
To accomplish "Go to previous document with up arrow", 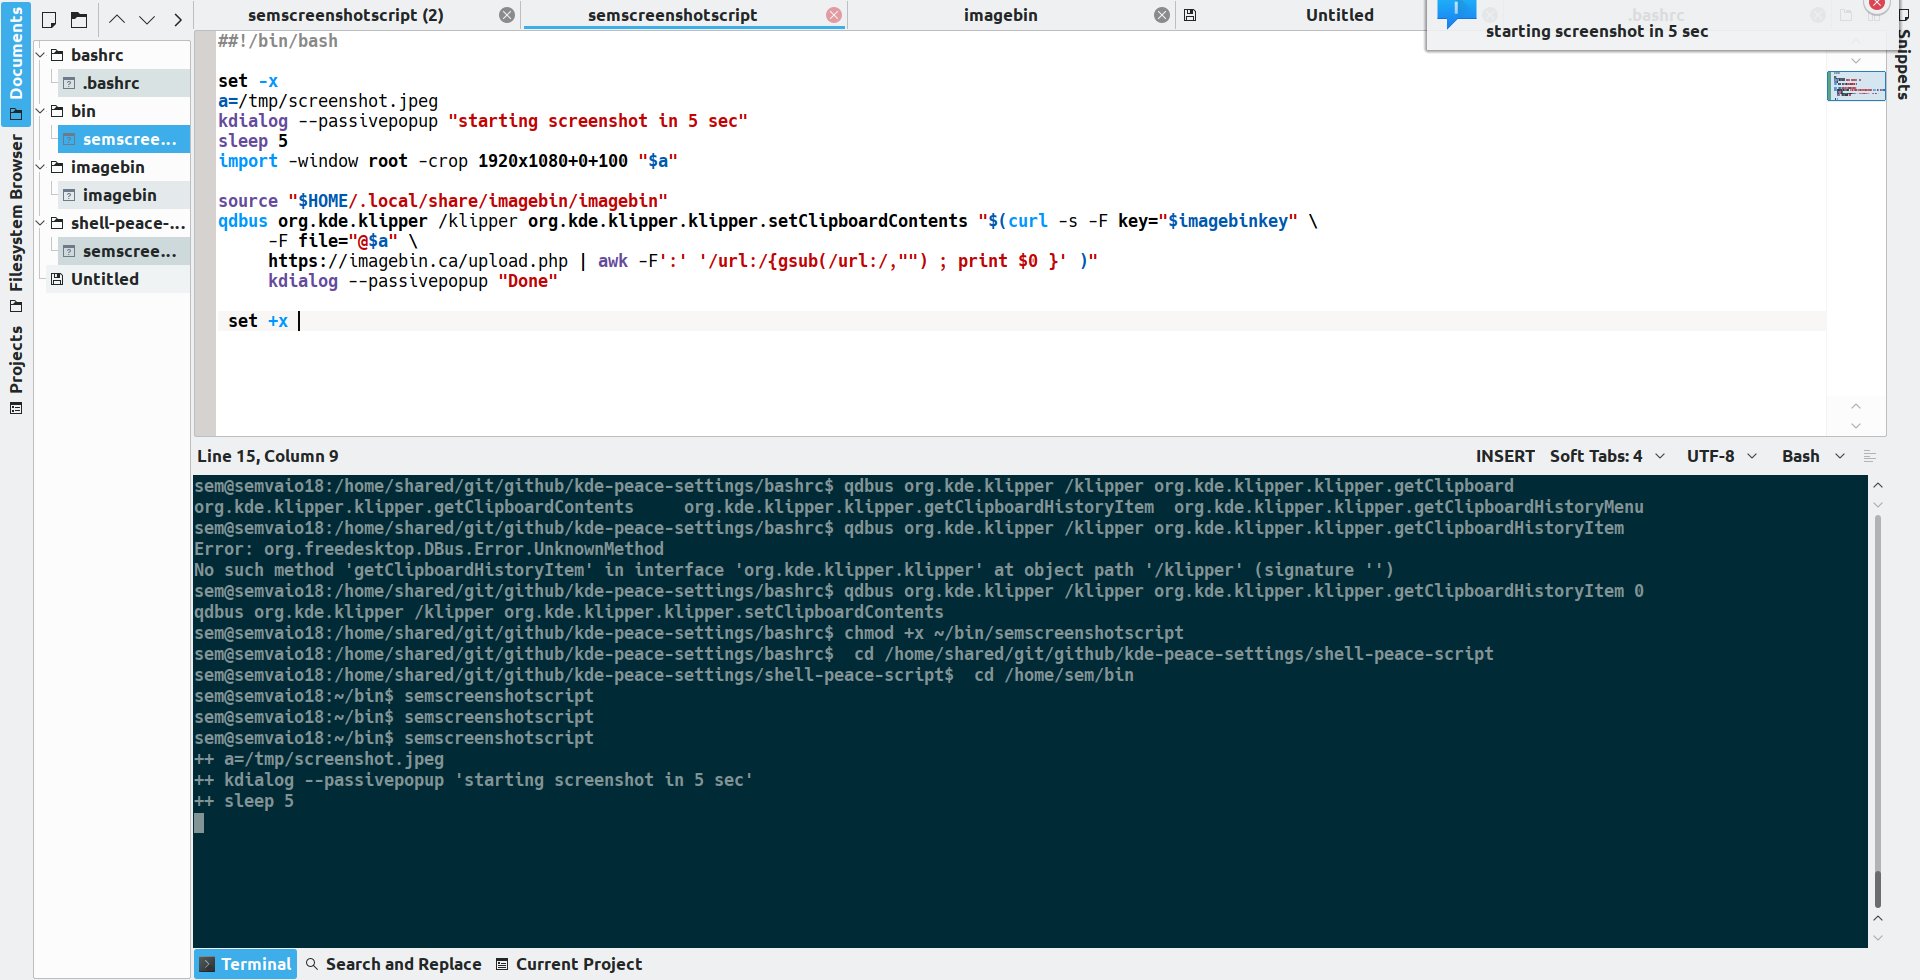I will coord(117,19).
